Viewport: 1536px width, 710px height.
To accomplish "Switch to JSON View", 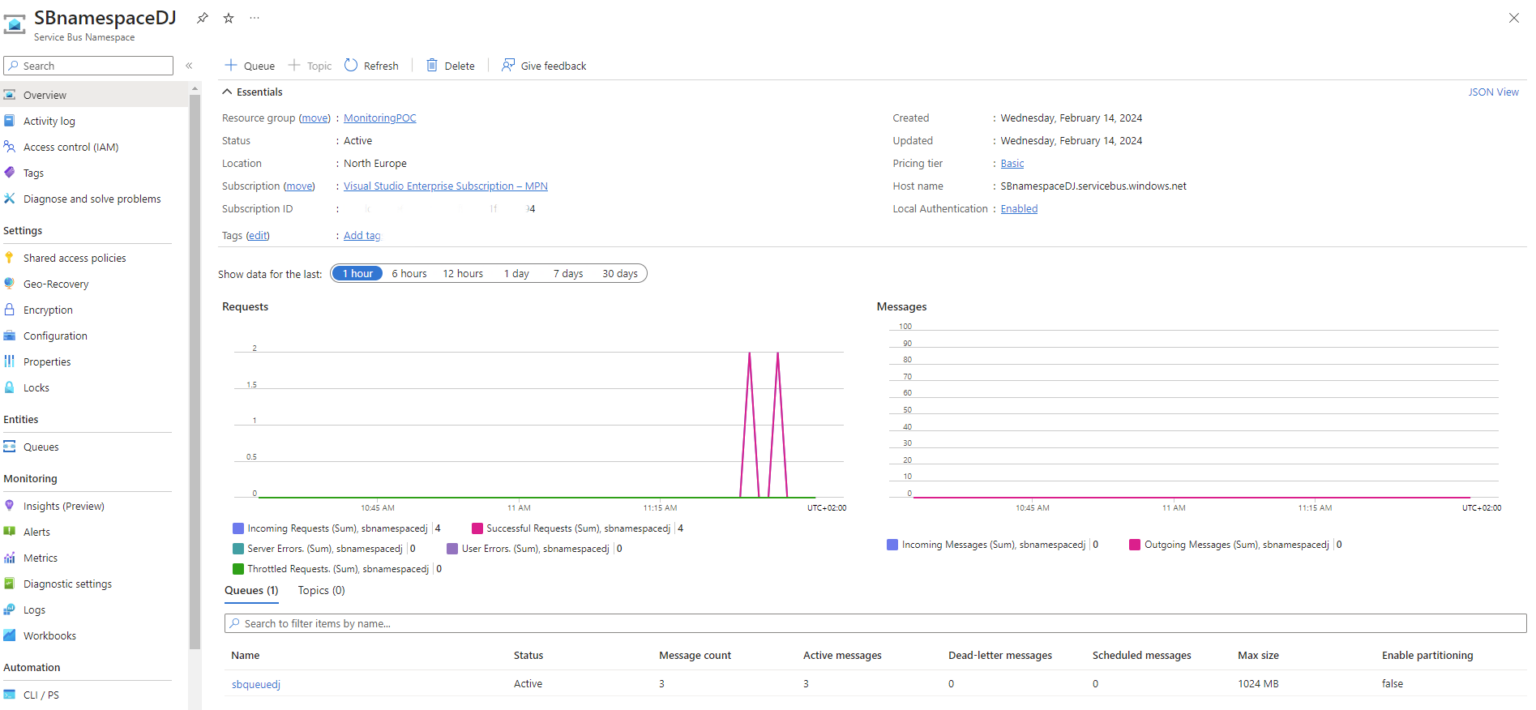I will pyautogui.click(x=1493, y=91).
